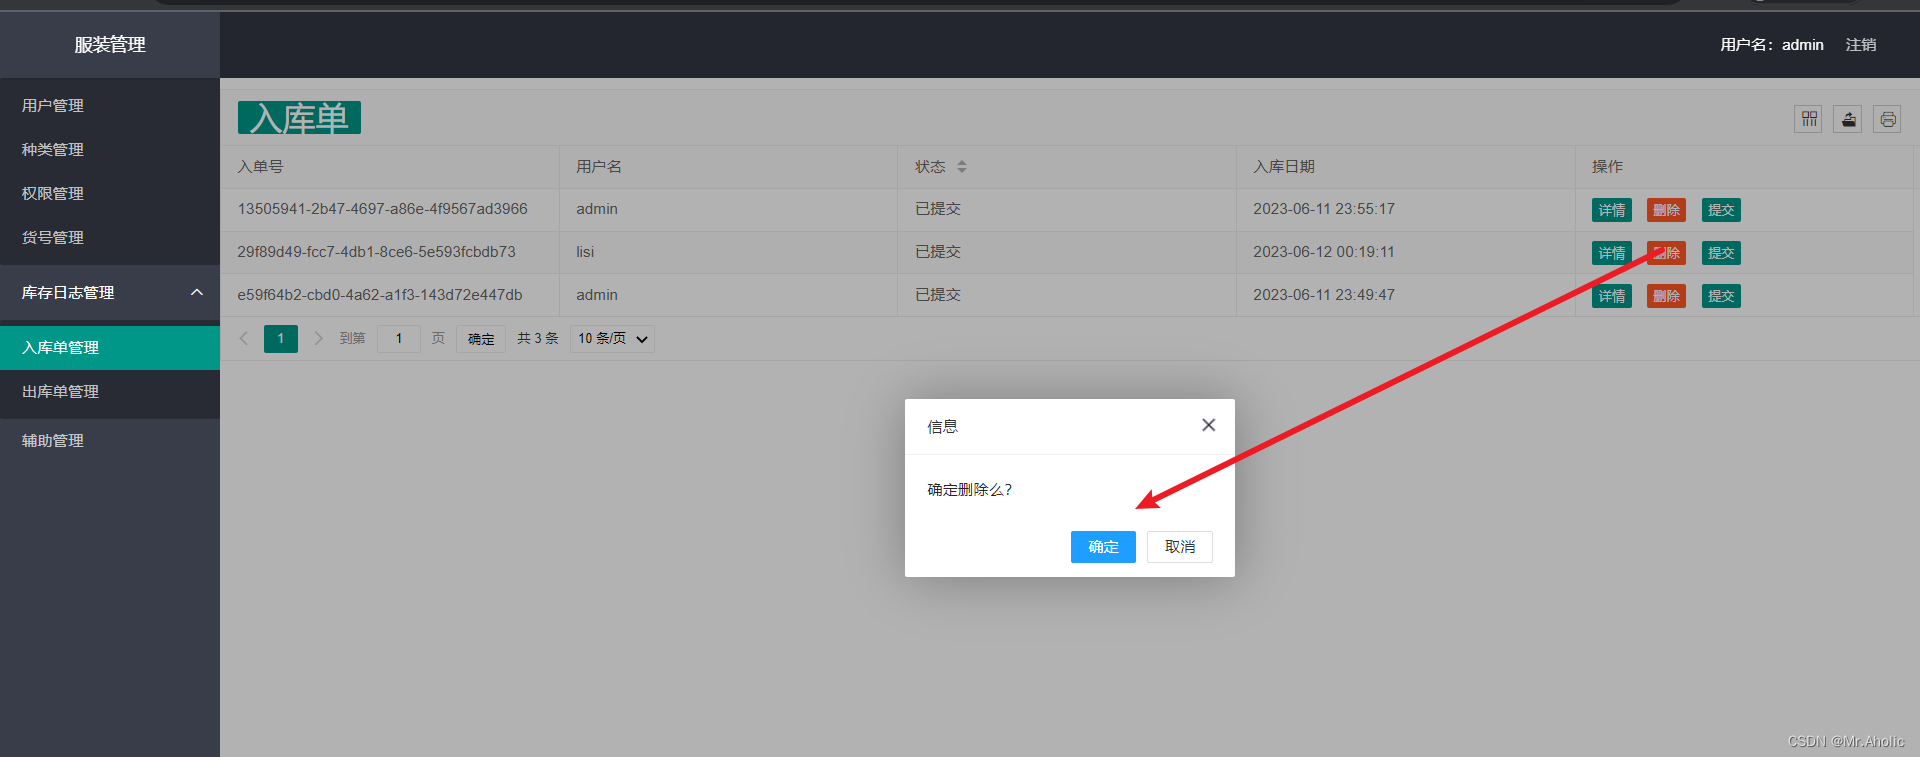
Task: Open the column filter grid icon
Action: [x=1808, y=119]
